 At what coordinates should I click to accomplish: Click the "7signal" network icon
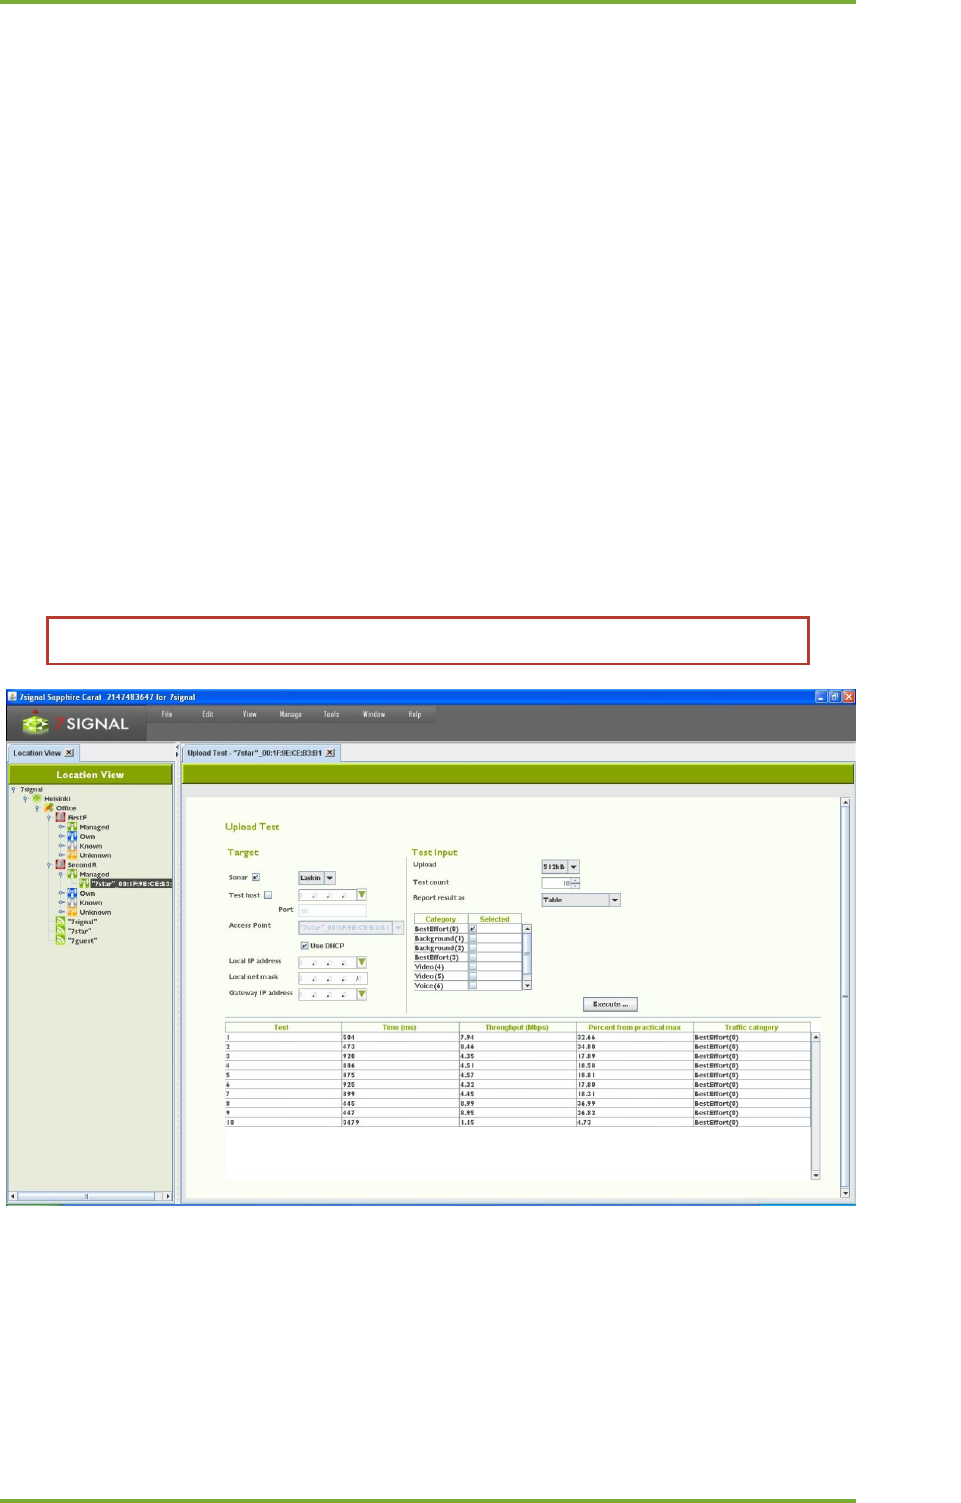60,922
